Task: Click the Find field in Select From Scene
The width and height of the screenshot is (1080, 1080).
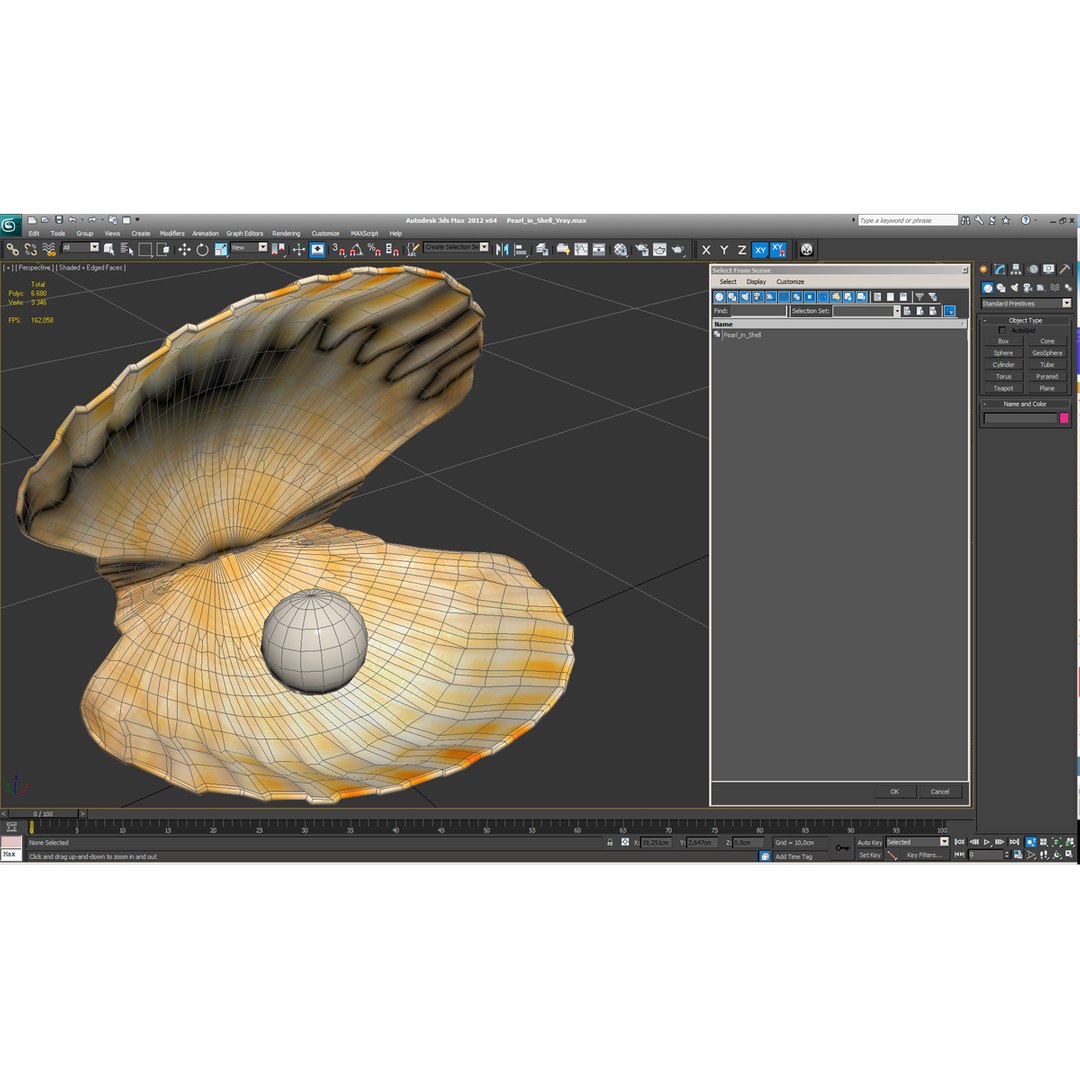Action: (x=758, y=311)
